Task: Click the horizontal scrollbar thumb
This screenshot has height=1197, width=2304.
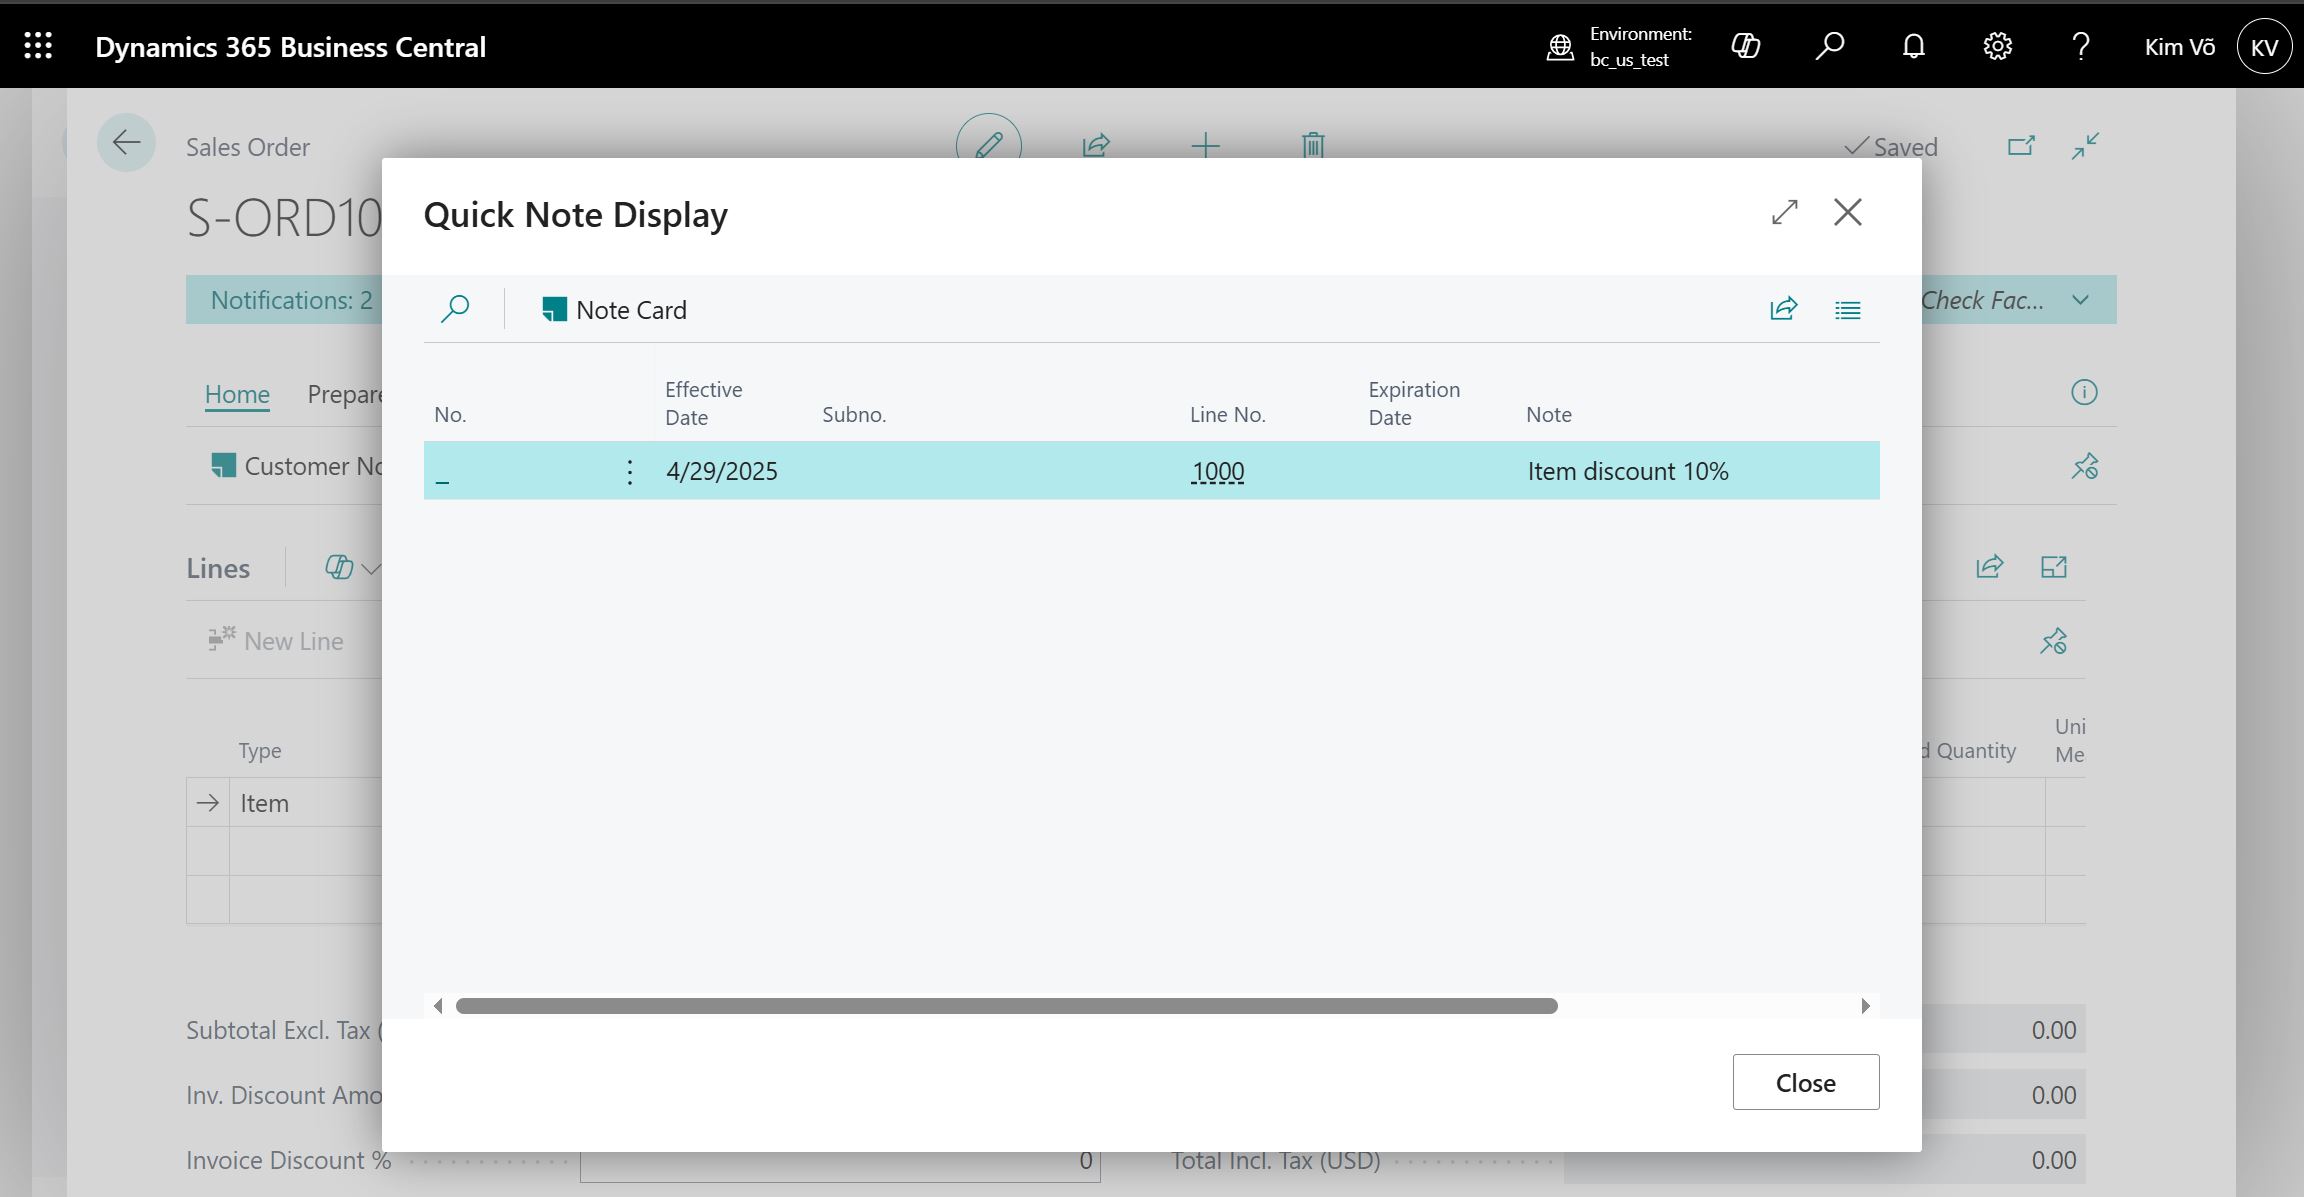Action: point(1007,1006)
